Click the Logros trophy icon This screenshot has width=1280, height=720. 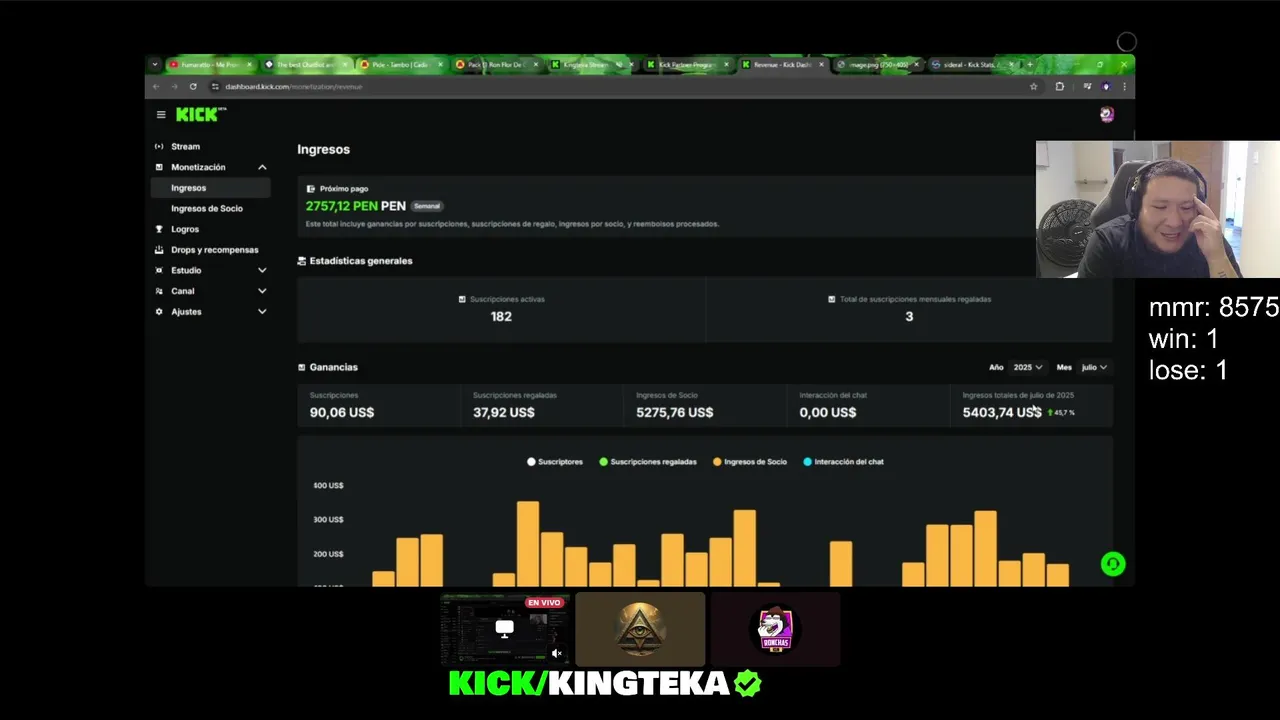click(x=159, y=229)
